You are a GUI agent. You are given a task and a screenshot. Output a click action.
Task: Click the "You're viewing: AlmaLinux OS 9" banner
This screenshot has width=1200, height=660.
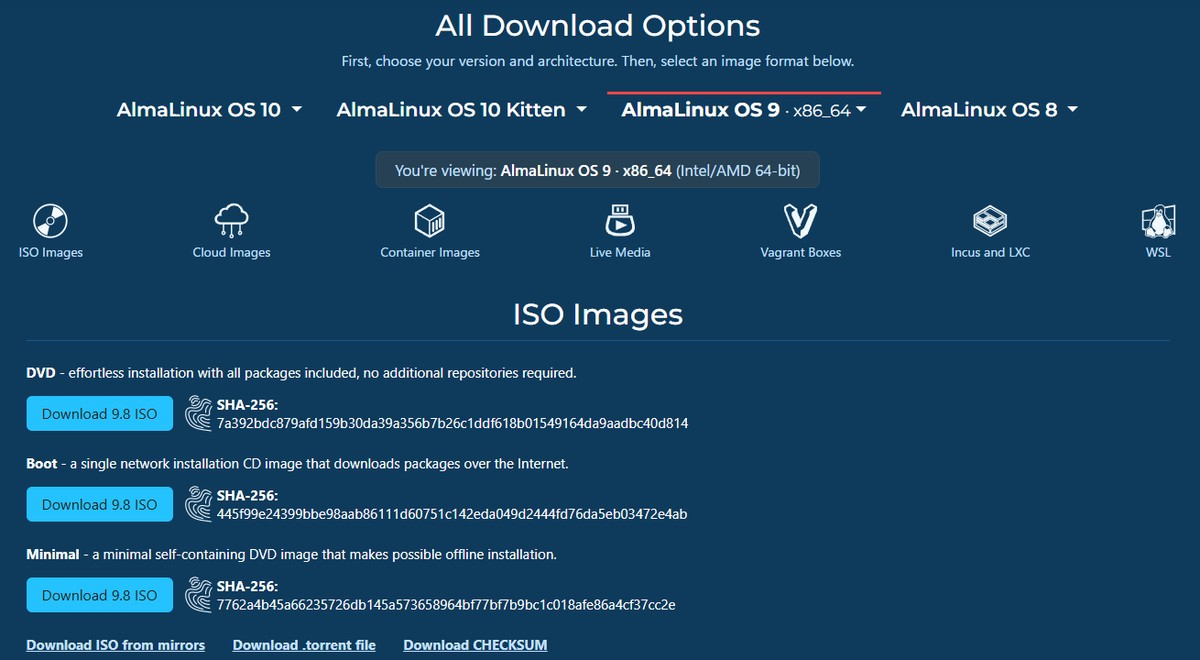coord(597,170)
